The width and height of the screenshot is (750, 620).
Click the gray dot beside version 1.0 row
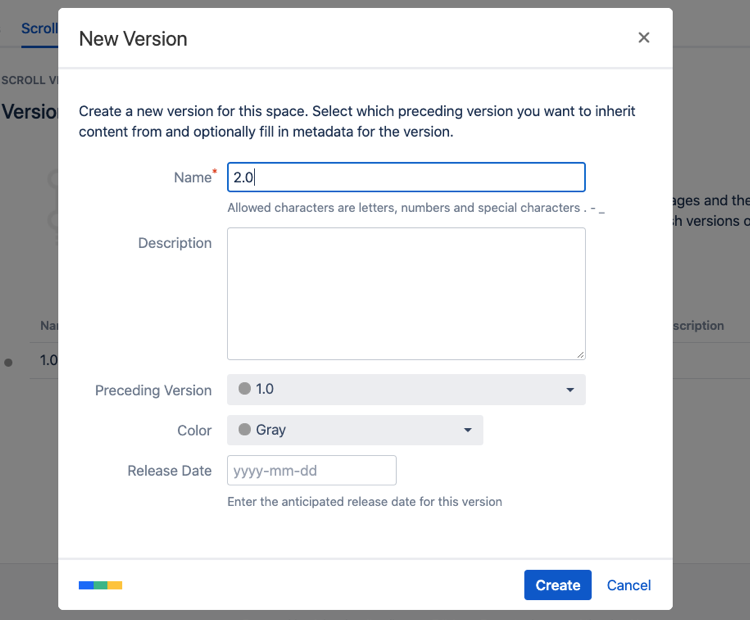(9, 362)
